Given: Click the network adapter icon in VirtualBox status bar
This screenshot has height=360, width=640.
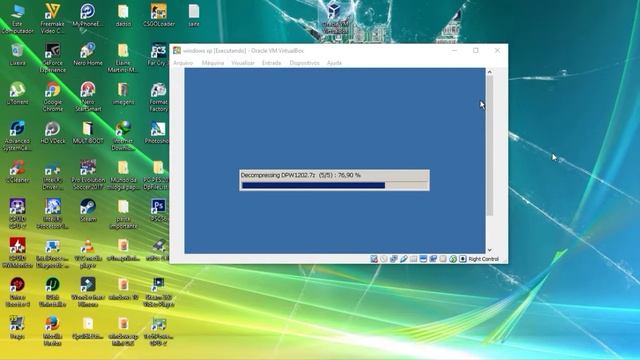Looking at the screenshot, I should (x=393, y=259).
